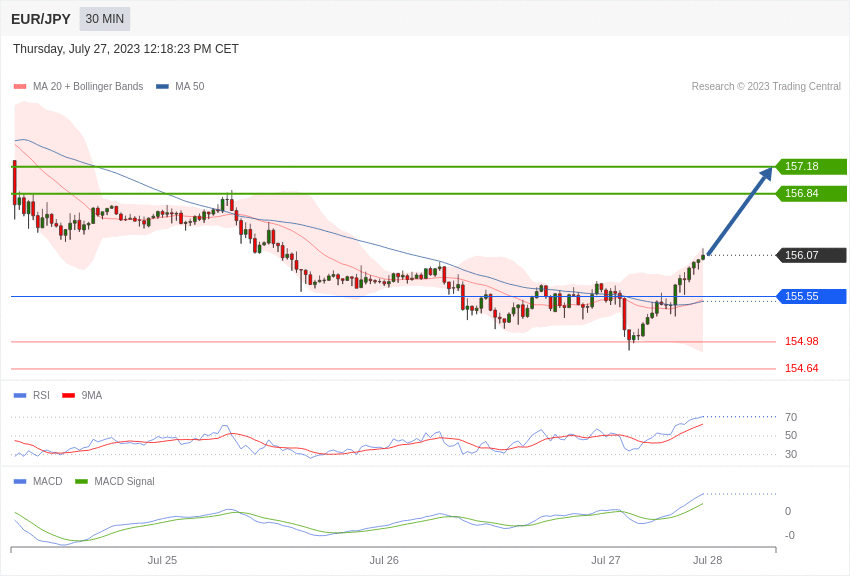The image size is (850, 576).
Task: Click the 155.55 pivot price tag
Action: click(x=812, y=296)
